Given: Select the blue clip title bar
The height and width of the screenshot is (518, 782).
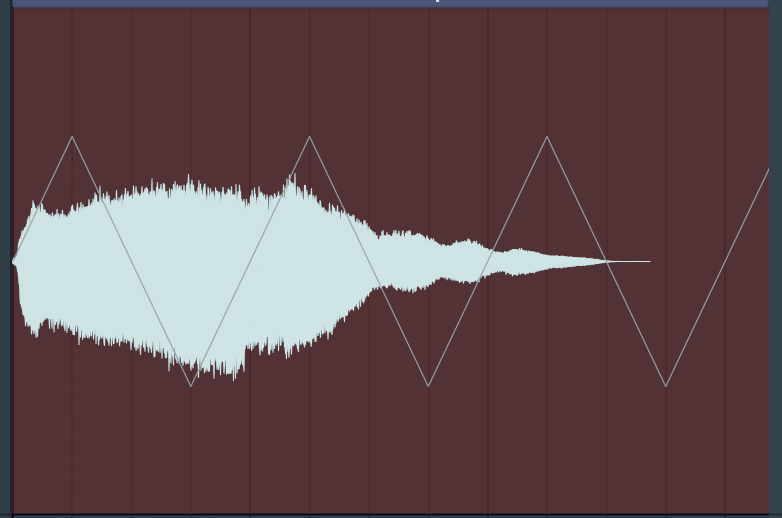Looking at the screenshot, I should [x=390, y=3].
